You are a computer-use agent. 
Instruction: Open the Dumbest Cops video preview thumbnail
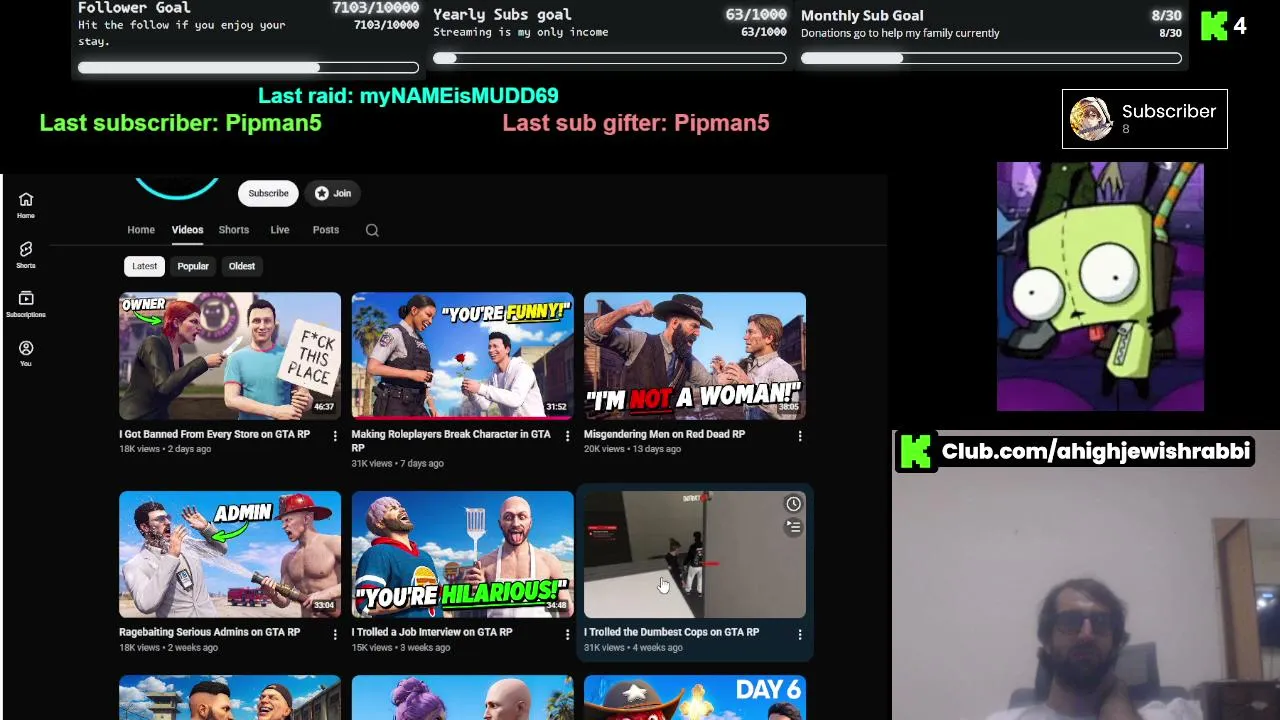[x=695, y=553]
